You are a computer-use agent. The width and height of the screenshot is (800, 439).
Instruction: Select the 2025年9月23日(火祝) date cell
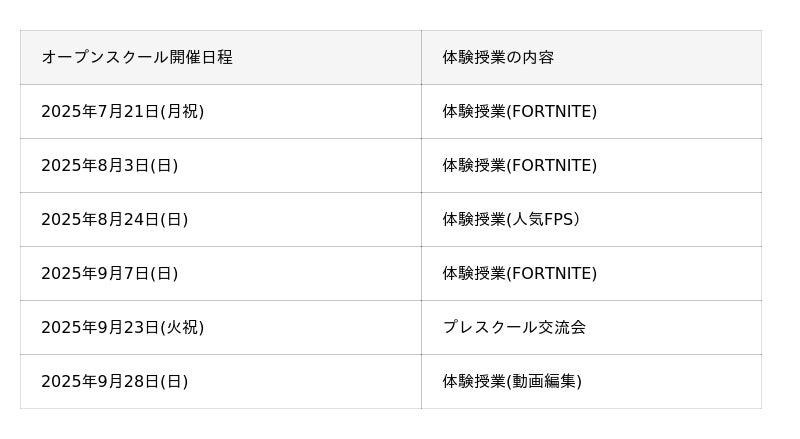122,328
